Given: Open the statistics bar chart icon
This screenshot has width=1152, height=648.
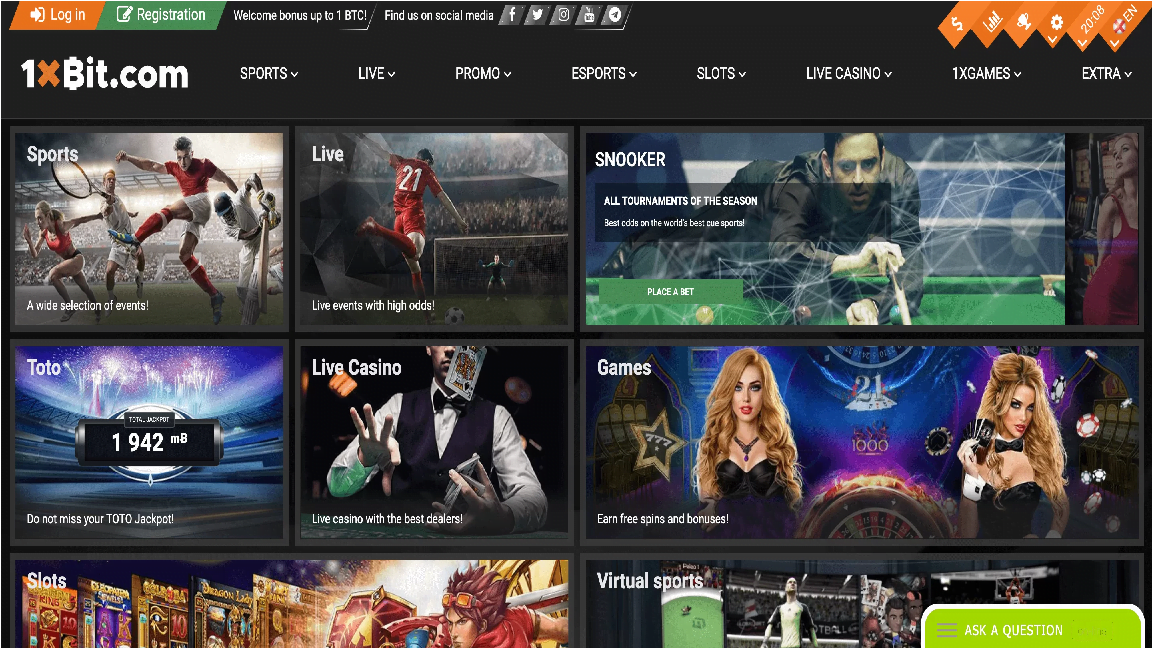Looking at the screenshot, I should coord(992,22).
